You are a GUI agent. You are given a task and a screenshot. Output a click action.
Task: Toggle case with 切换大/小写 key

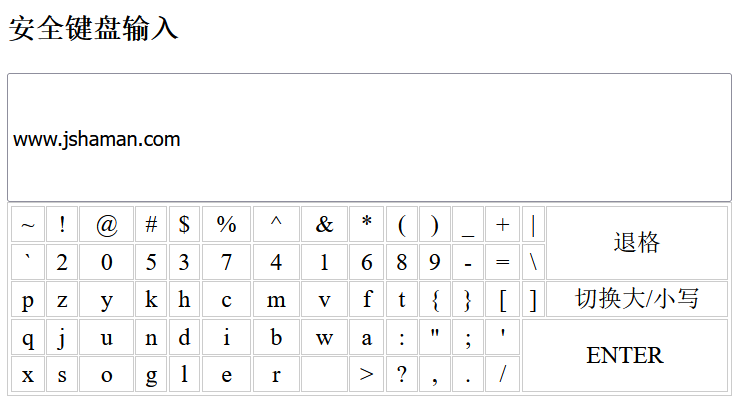[x=636, y=299]
